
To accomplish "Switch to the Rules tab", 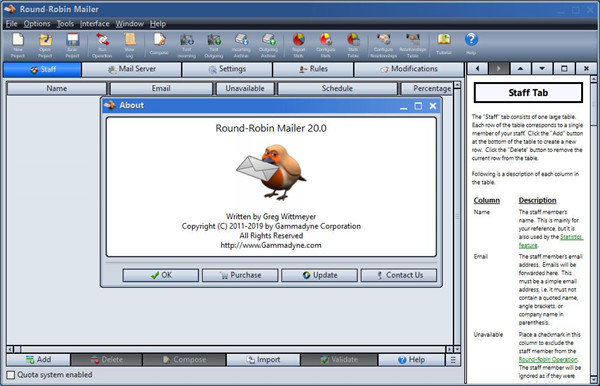I will [313, 69].
